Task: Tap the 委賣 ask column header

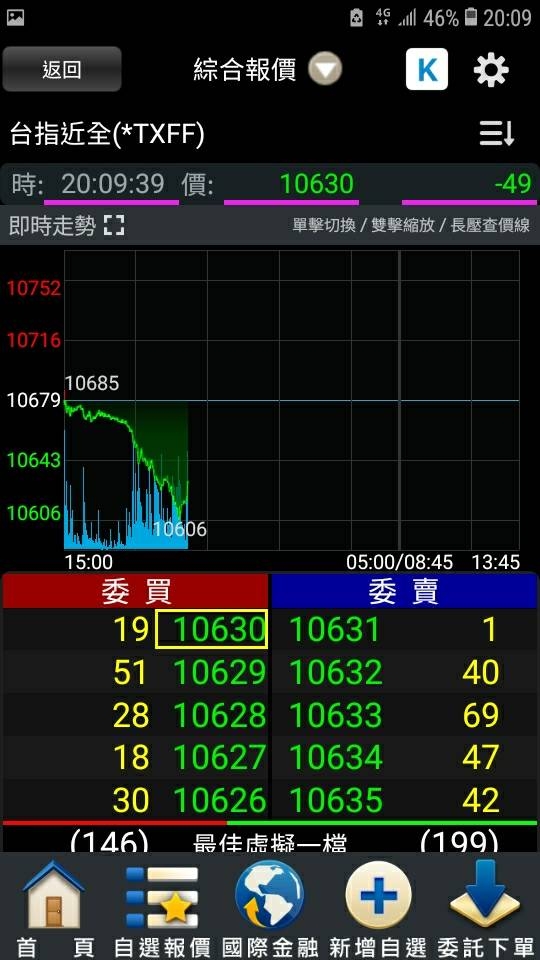Action: [404, 591]
